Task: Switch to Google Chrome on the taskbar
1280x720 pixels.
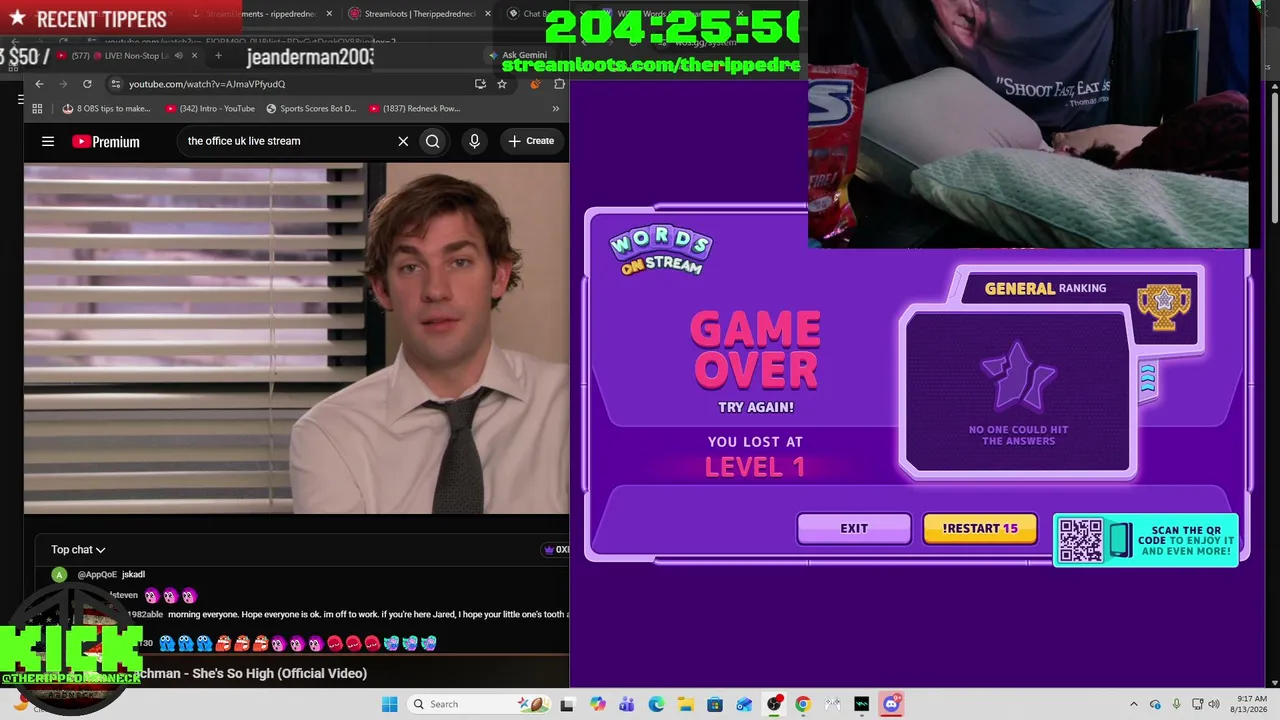Action: [x=803, y=704]
